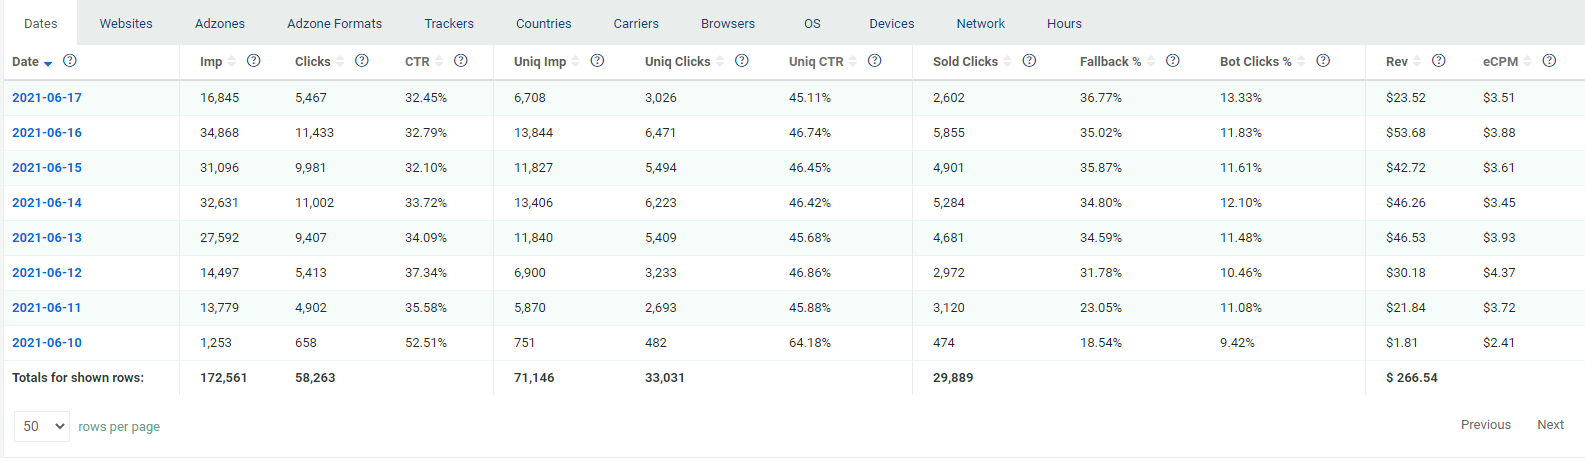
Task: Open the rows per page dropdown
Action: [x=42, y=426]
